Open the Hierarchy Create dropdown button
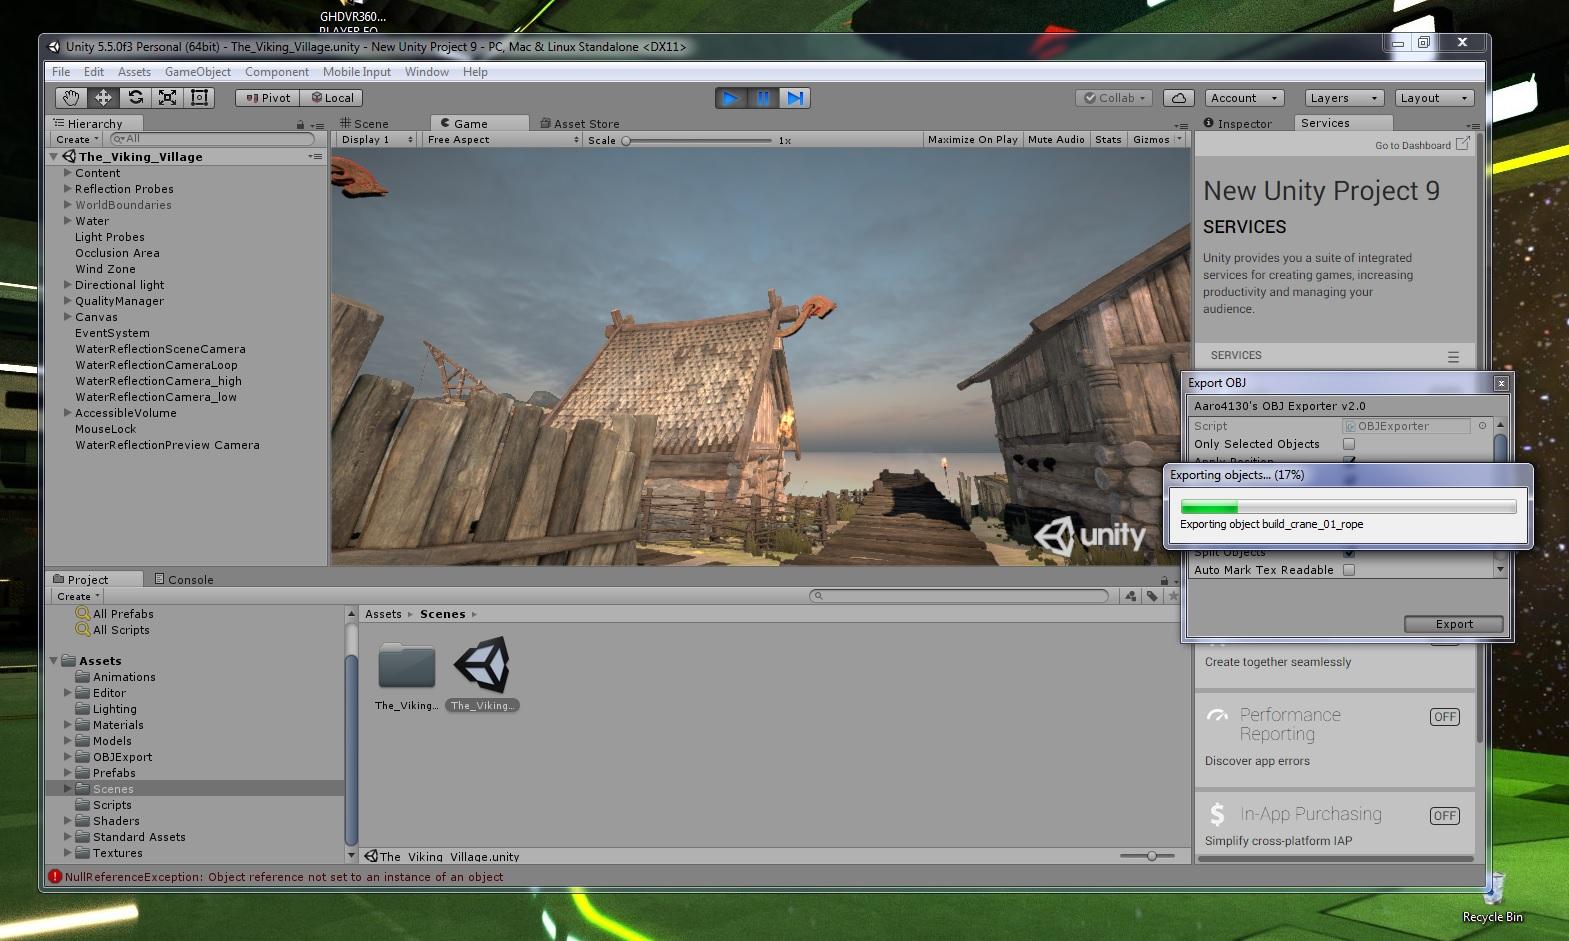Screen dimensions: 1569x941 (77, 140)
